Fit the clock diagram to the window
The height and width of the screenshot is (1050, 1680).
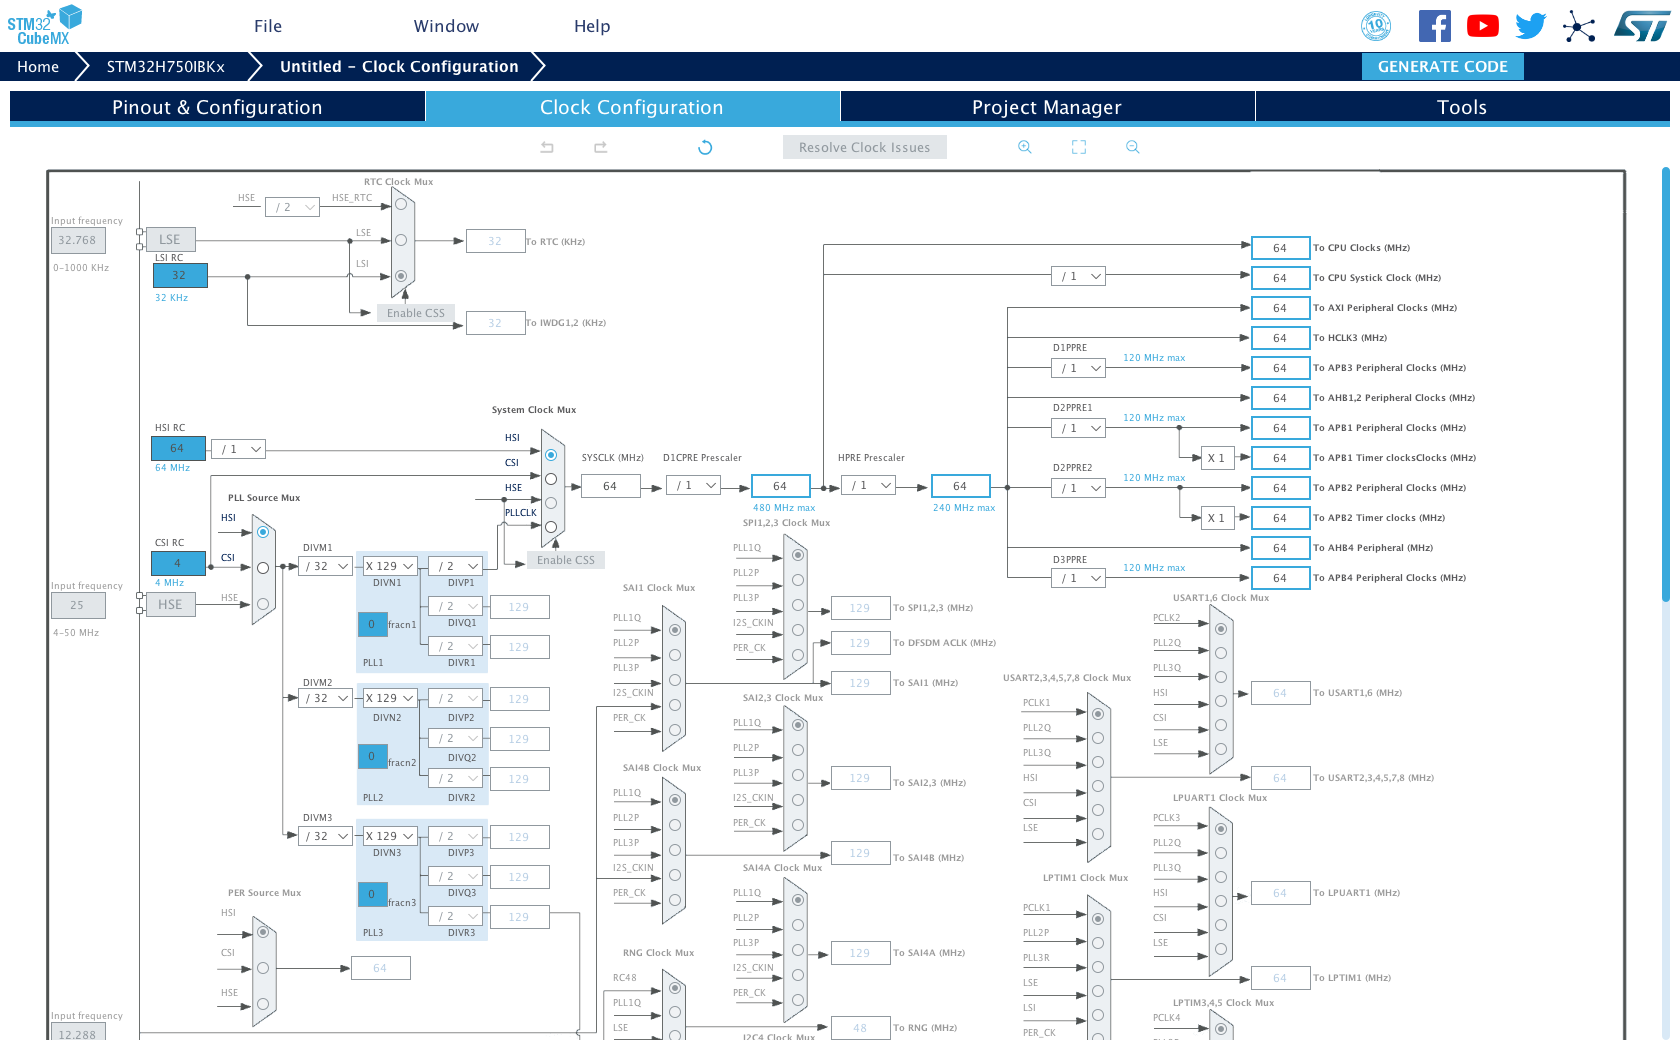1079,147
